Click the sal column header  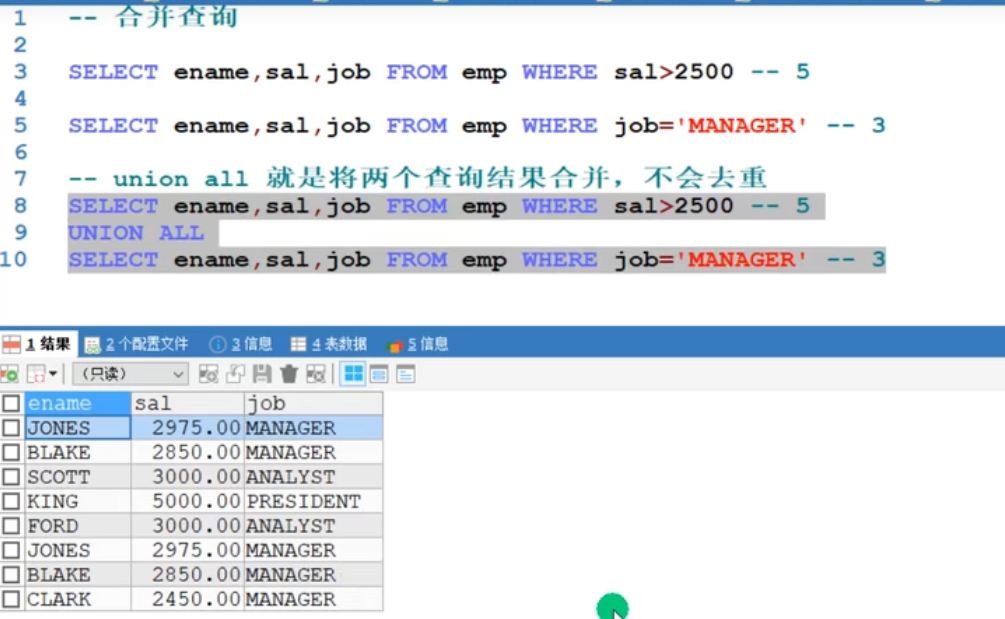(188, 403)
